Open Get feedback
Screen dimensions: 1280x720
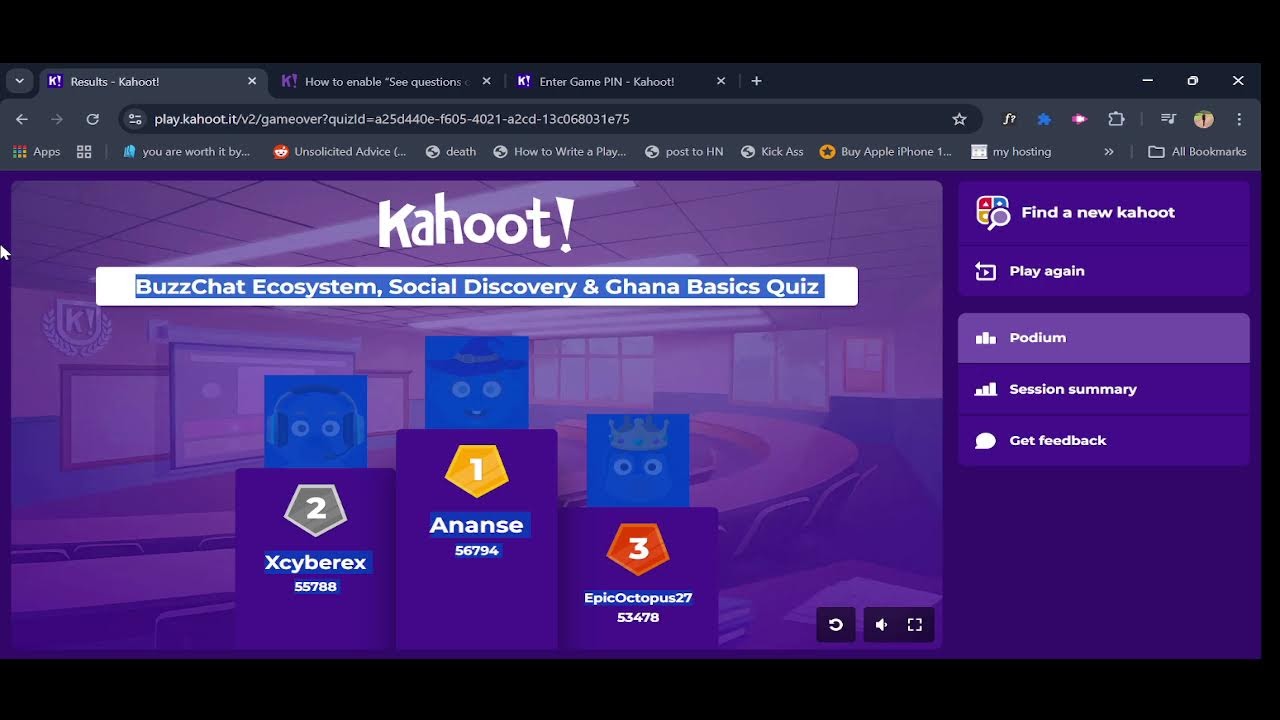(x=1104, y=440)
